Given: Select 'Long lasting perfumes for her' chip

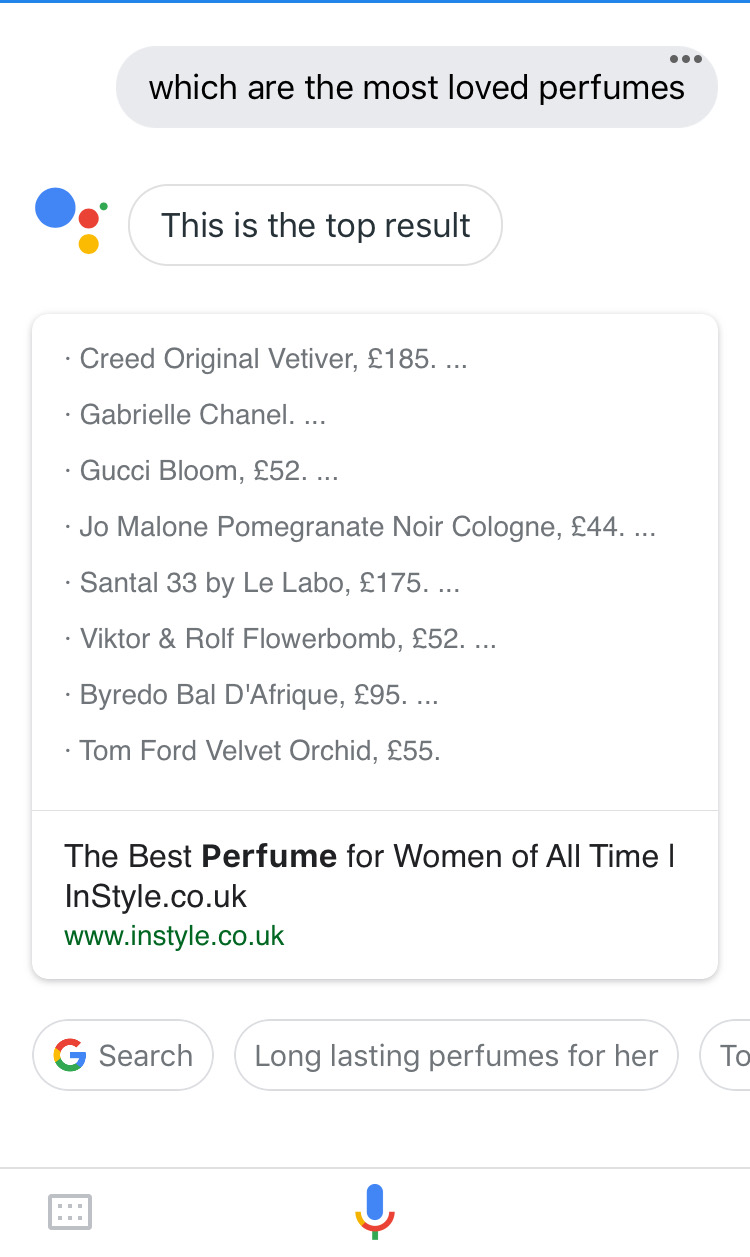Looking at the screenshot, I should [456, 1055].
